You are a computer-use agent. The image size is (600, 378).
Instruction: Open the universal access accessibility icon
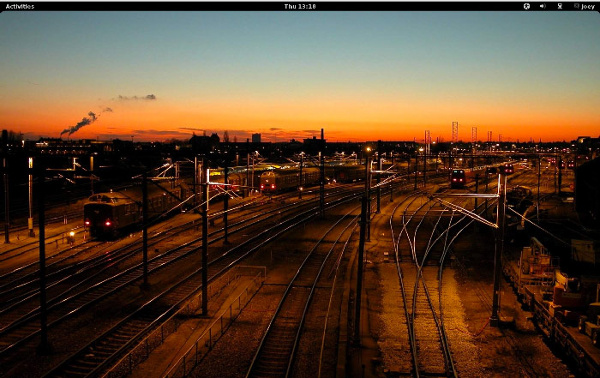point(527,6)
